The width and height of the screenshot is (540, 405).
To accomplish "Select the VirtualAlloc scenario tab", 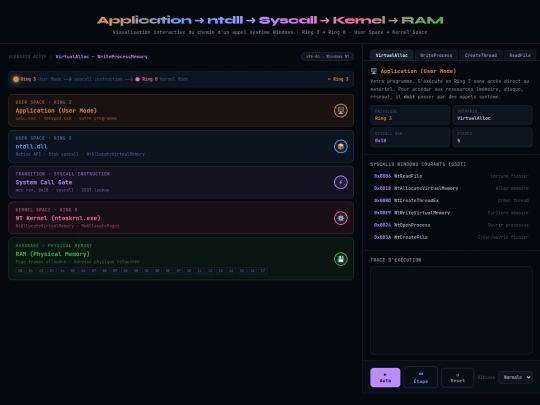I will [392, 55].
